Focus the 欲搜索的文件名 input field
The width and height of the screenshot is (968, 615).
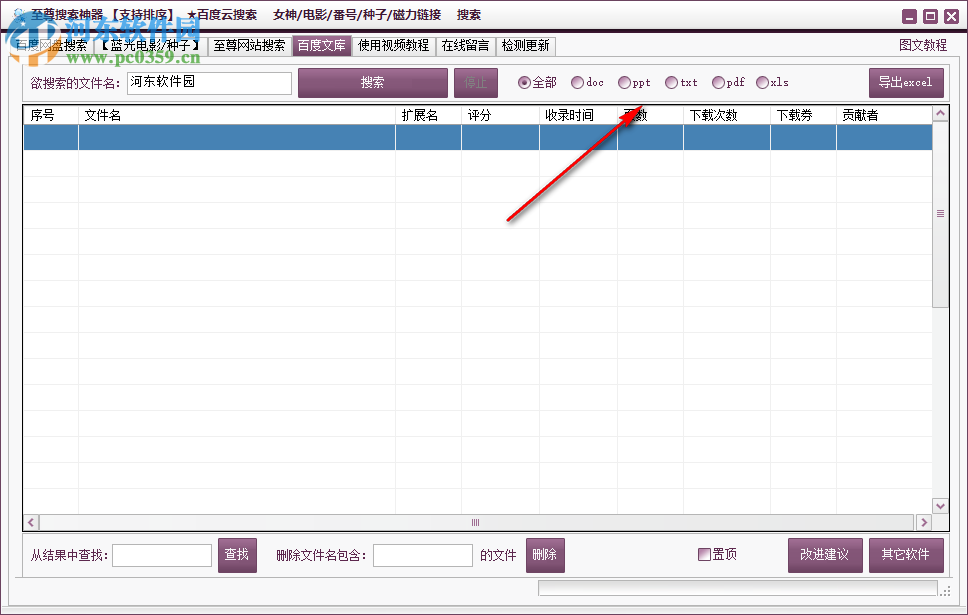tap(209, 83)
